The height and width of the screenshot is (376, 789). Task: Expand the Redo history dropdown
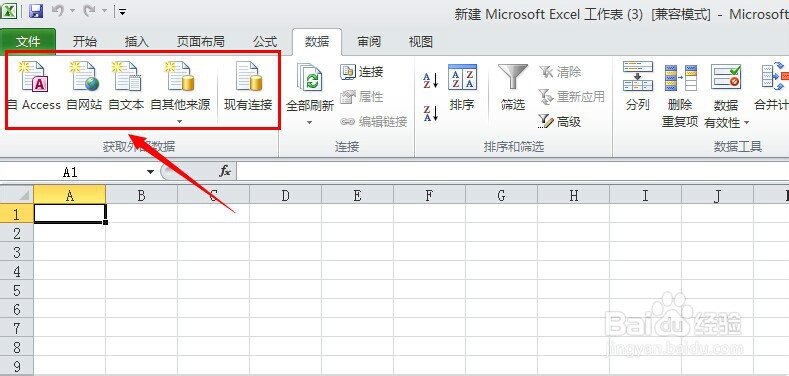coord(104,11)
